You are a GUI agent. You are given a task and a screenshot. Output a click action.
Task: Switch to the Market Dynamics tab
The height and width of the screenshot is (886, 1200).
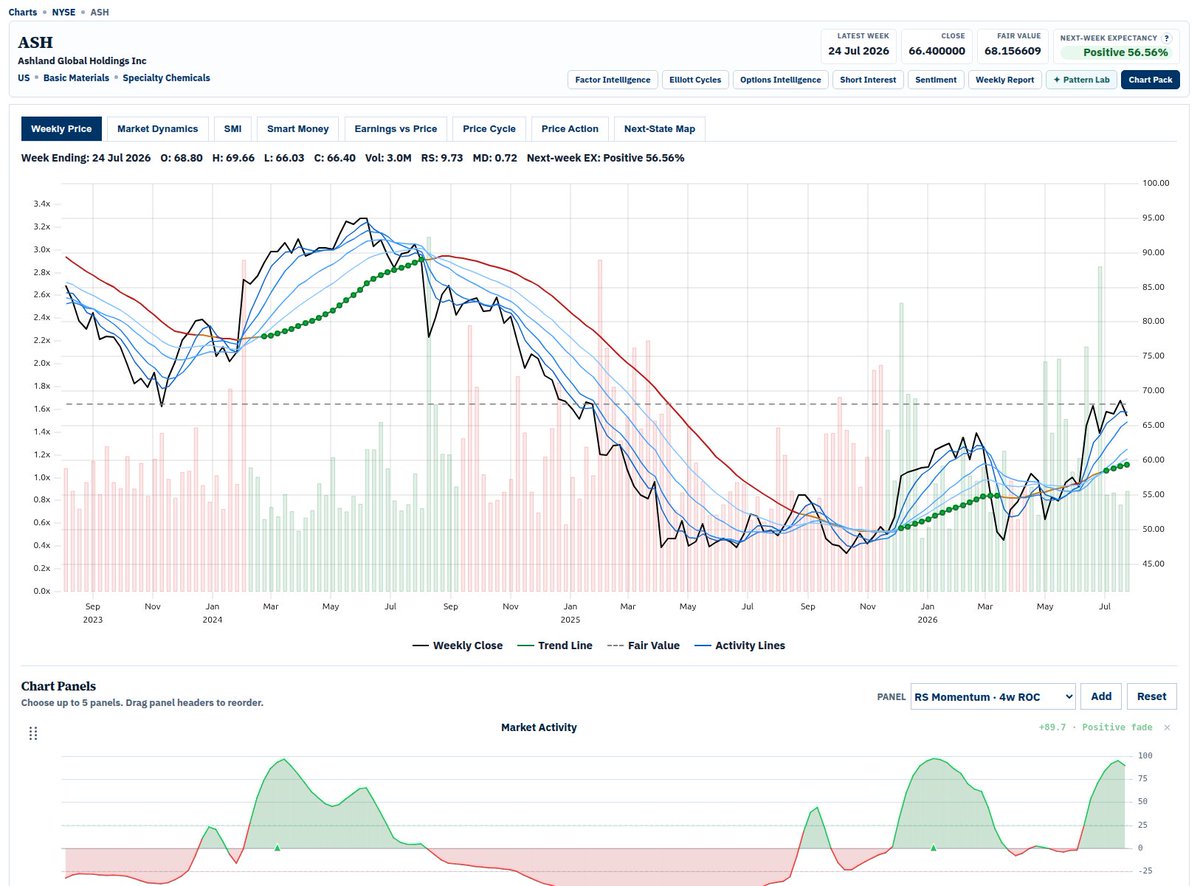pos(158,129)
